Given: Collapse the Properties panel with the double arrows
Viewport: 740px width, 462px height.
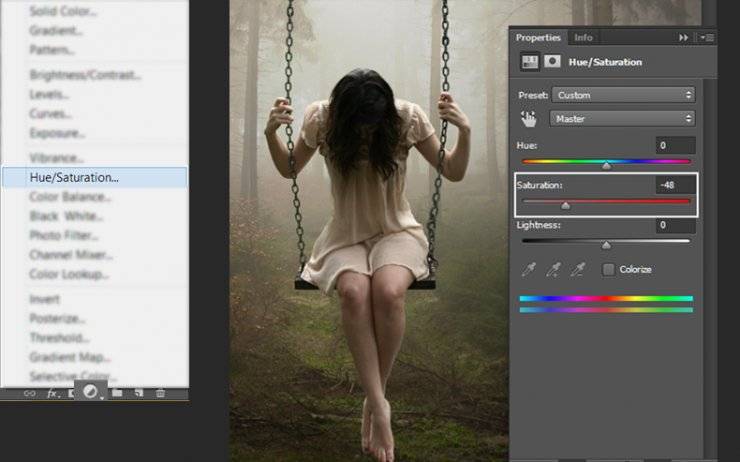Looking at the screenshot, I should tap(683, 37).
